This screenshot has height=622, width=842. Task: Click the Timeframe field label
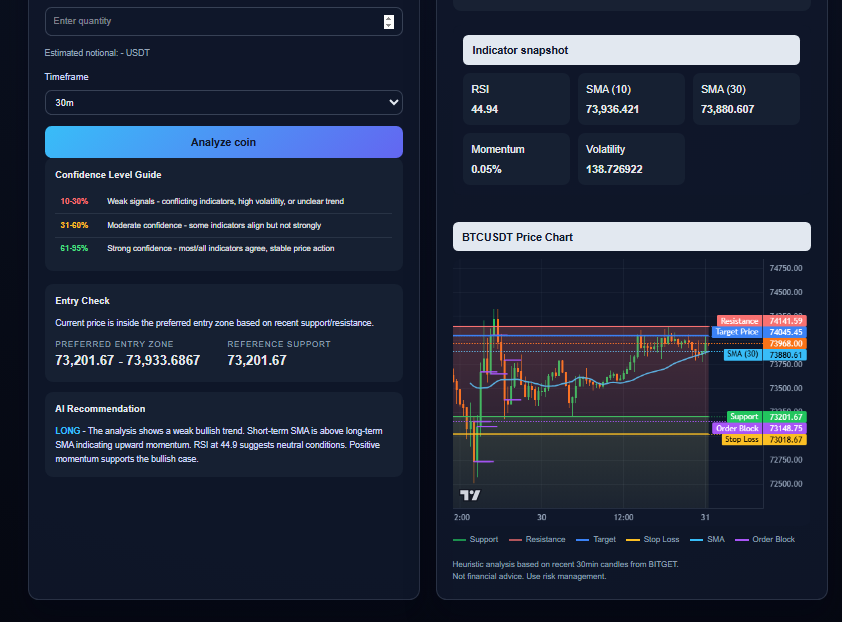(x=67, y=77)
